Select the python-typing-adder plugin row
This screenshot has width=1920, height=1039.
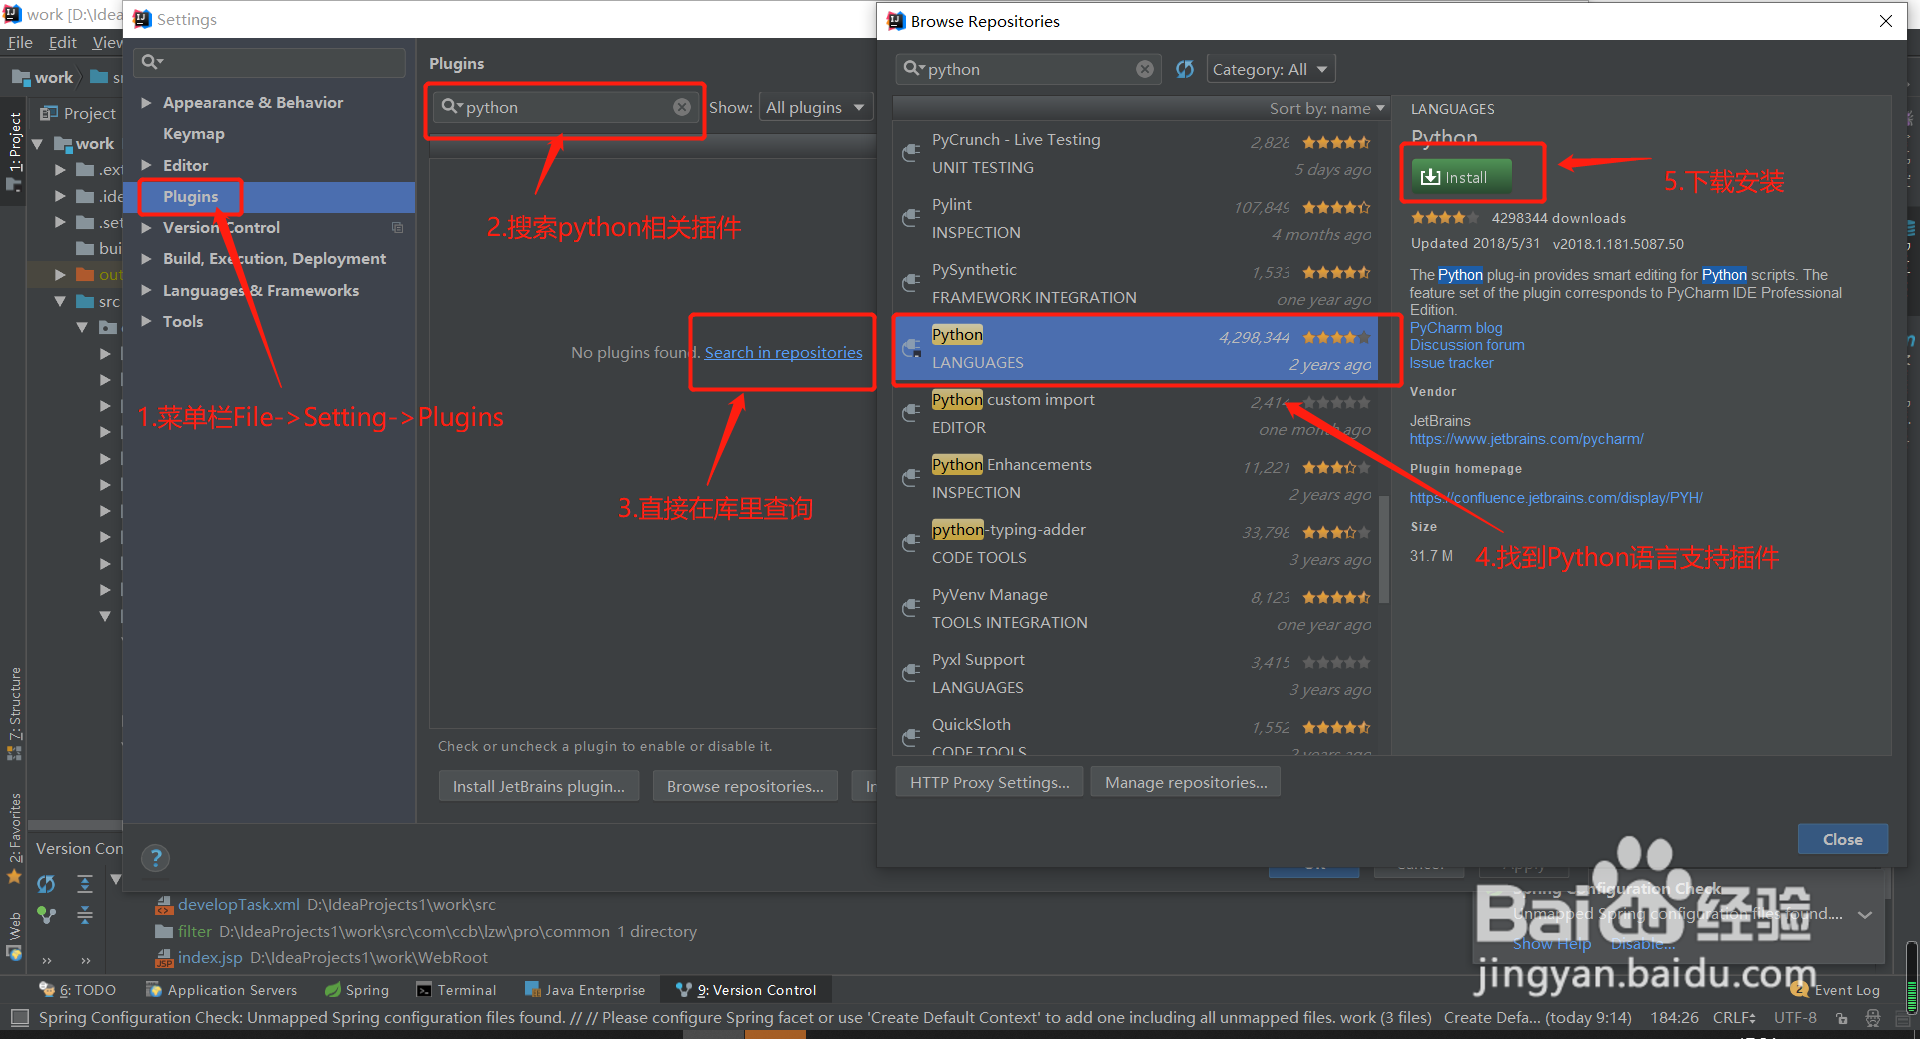click(1137, 543)
